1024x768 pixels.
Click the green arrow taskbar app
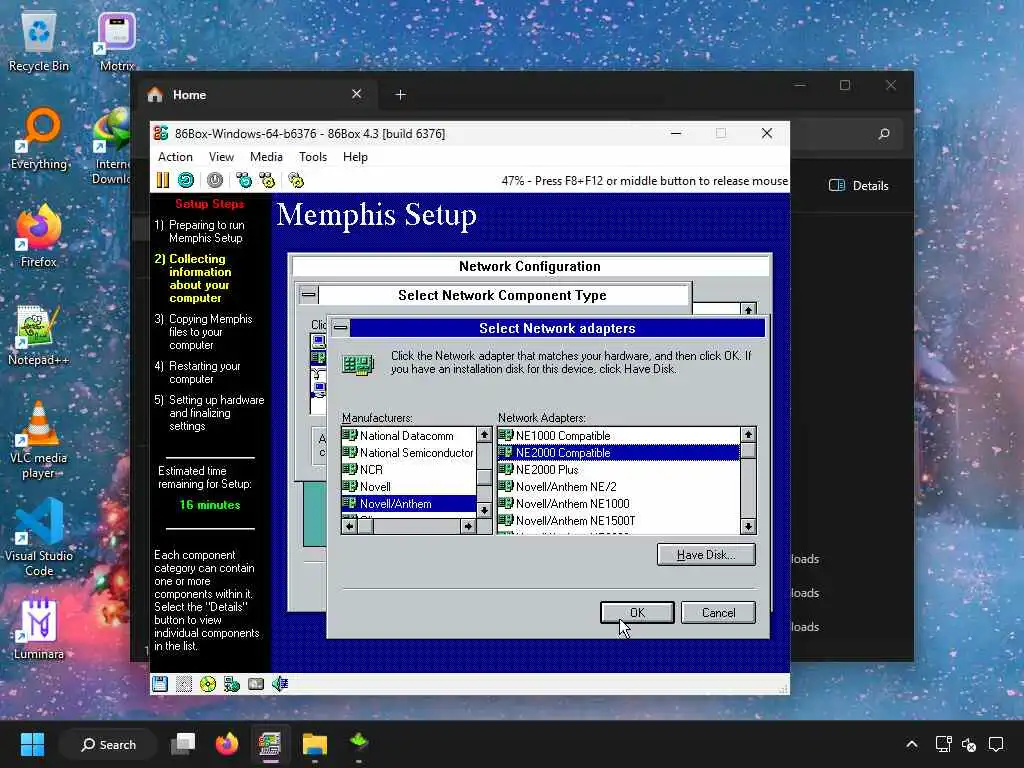coord(359,743)
